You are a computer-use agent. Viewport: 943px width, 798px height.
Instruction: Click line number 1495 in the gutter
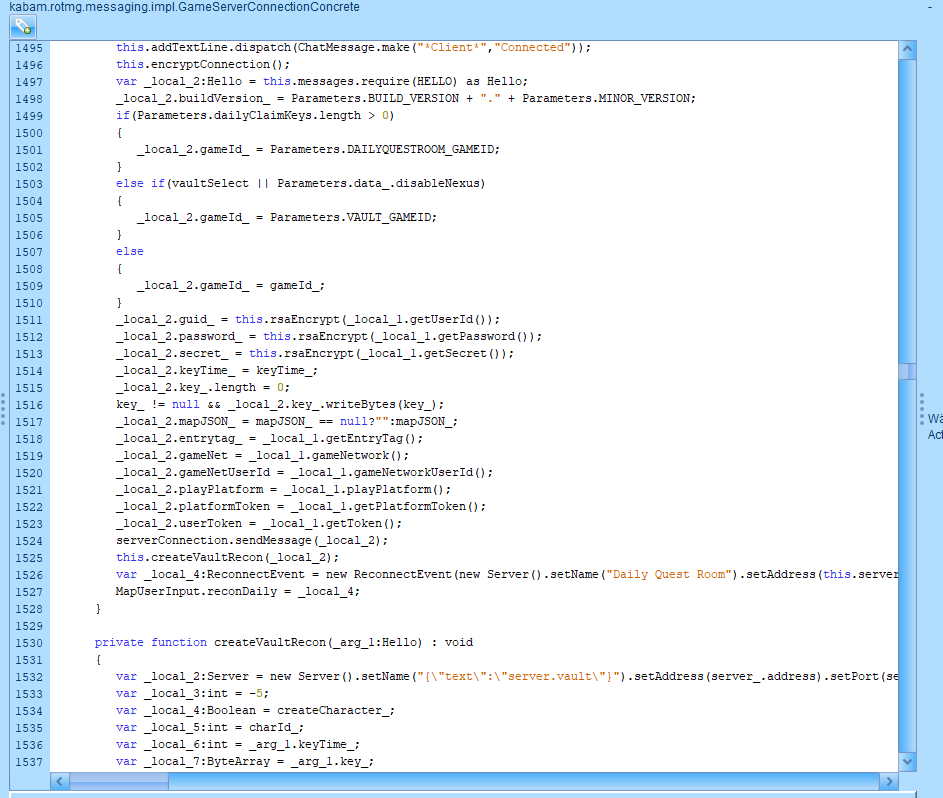pos(30,47)
